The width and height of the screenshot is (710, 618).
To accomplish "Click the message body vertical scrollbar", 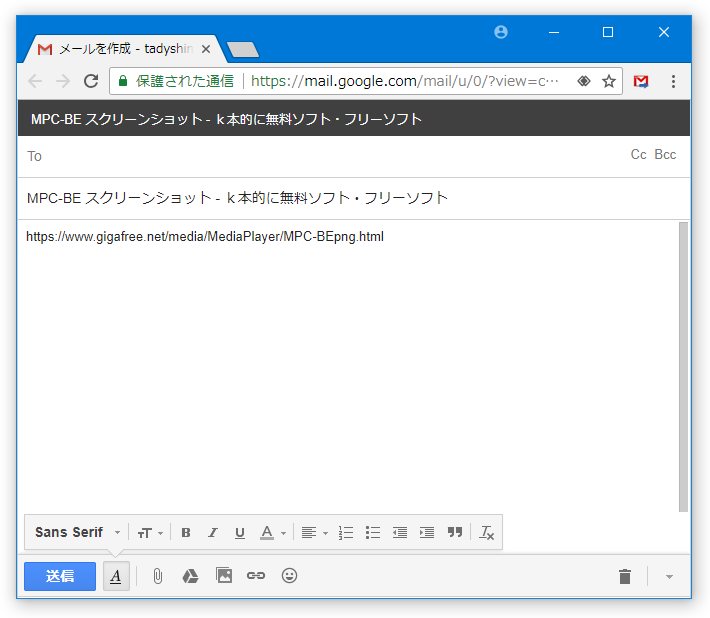I will pos(683,367).
